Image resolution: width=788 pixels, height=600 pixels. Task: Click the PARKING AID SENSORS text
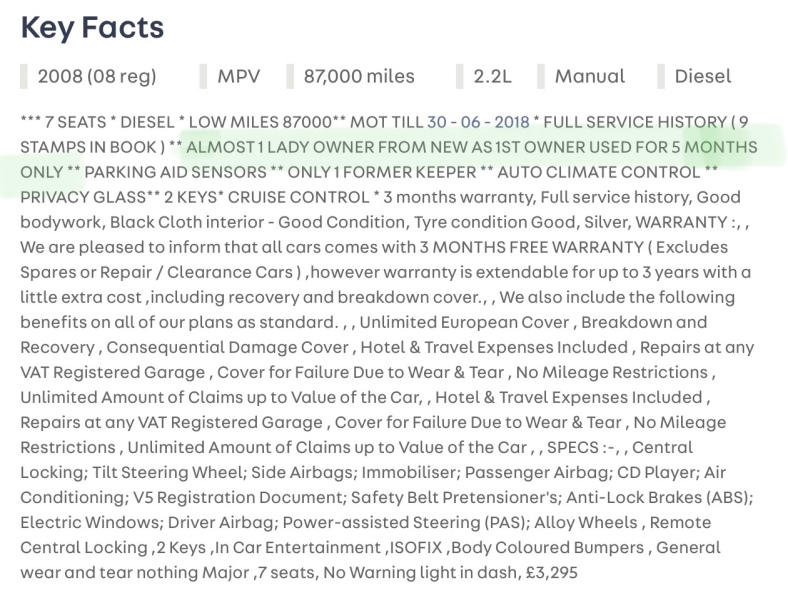pos(175,172)
